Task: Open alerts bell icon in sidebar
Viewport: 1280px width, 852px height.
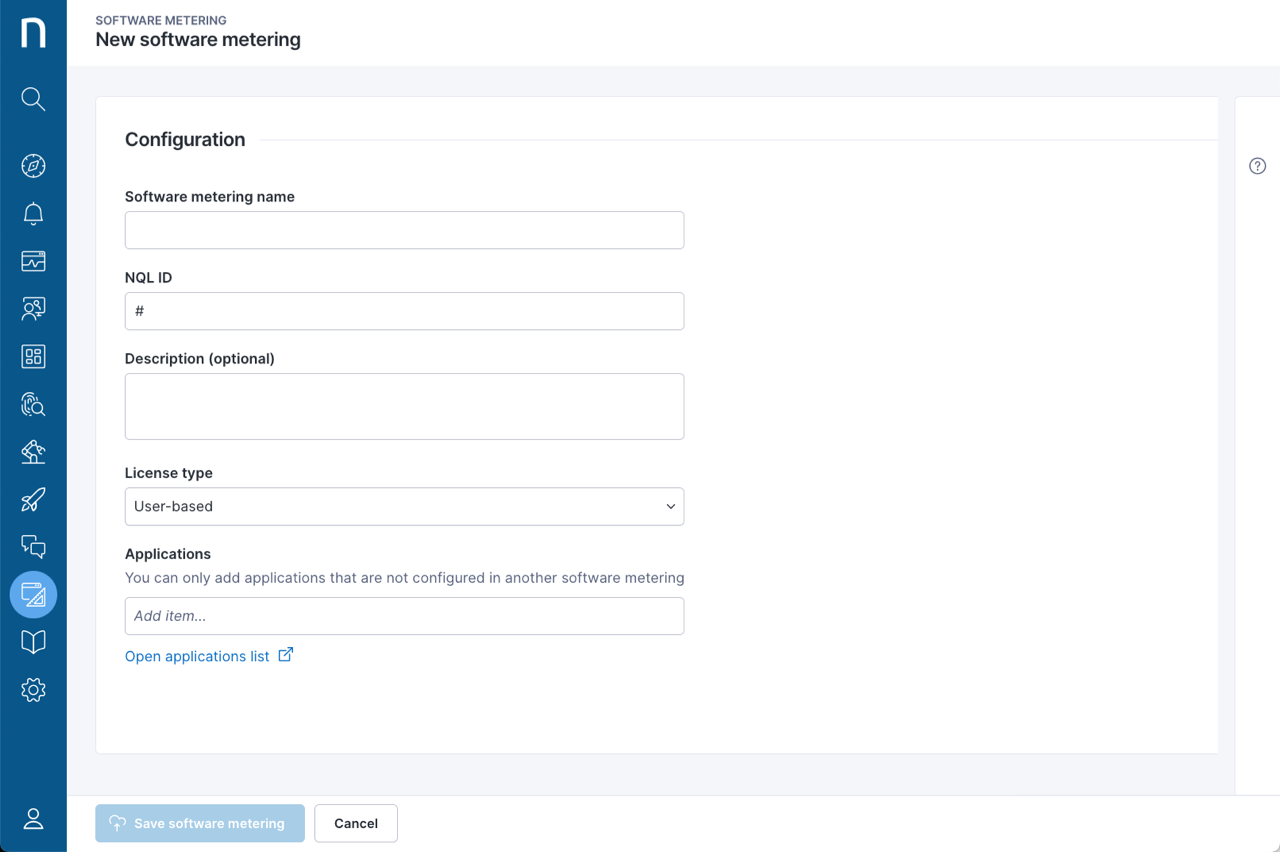Action: 33,214
